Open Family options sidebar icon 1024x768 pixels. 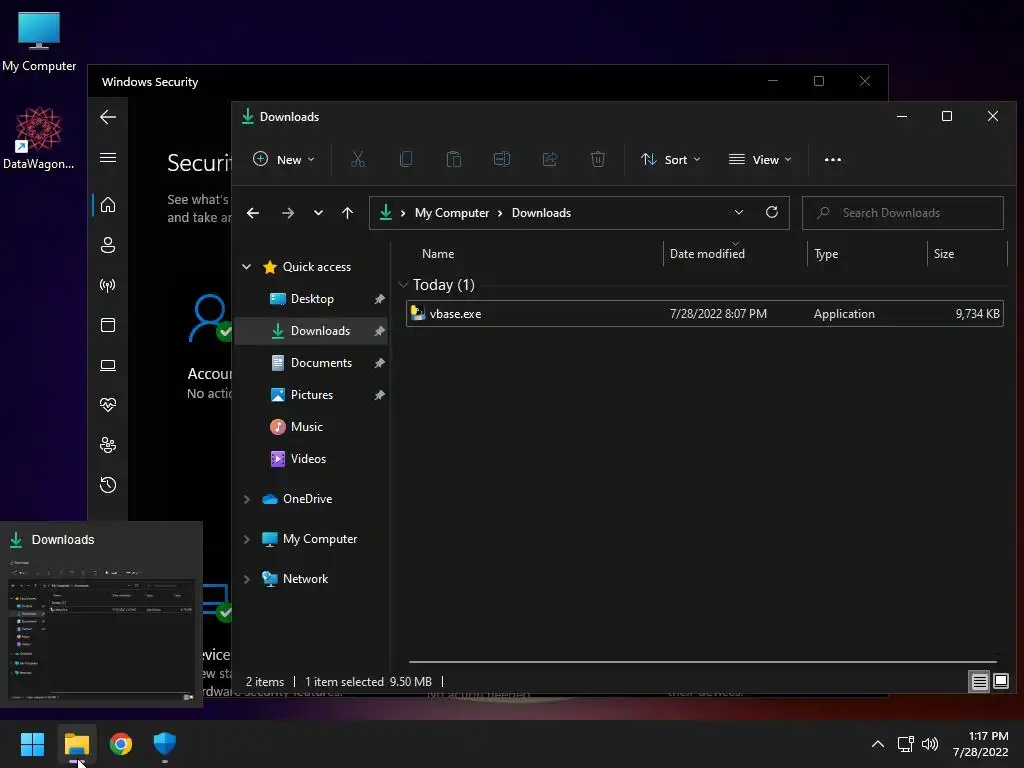pyautogui.click(x=108, y=445)
